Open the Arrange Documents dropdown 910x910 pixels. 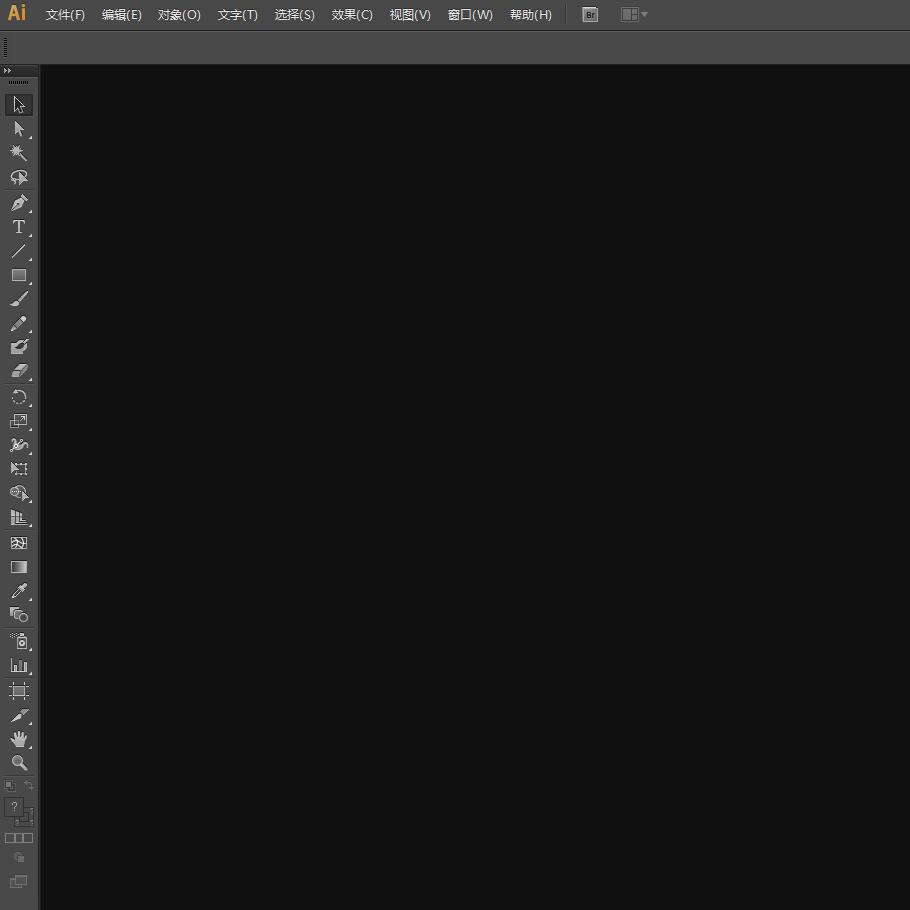point(634,15)
